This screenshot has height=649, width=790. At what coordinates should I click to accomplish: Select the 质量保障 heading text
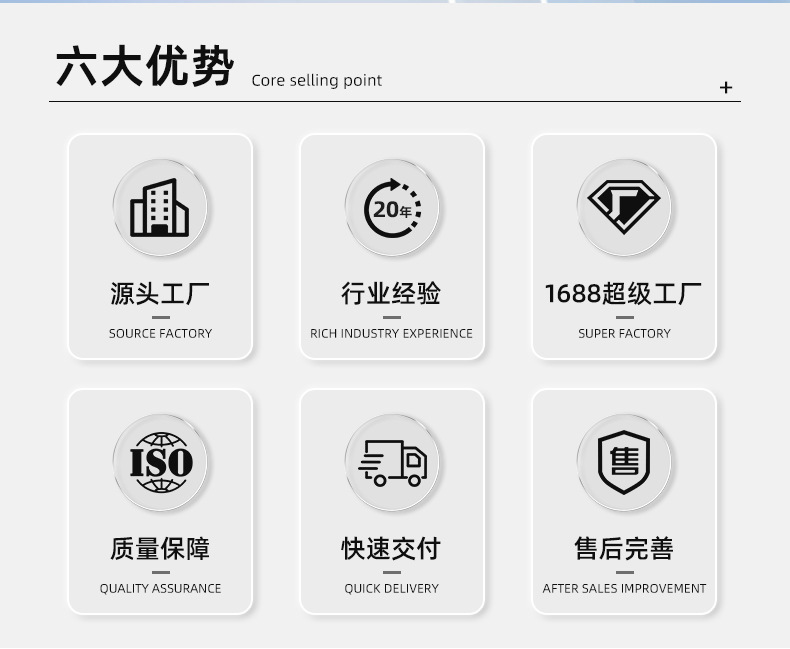point(160,548)
